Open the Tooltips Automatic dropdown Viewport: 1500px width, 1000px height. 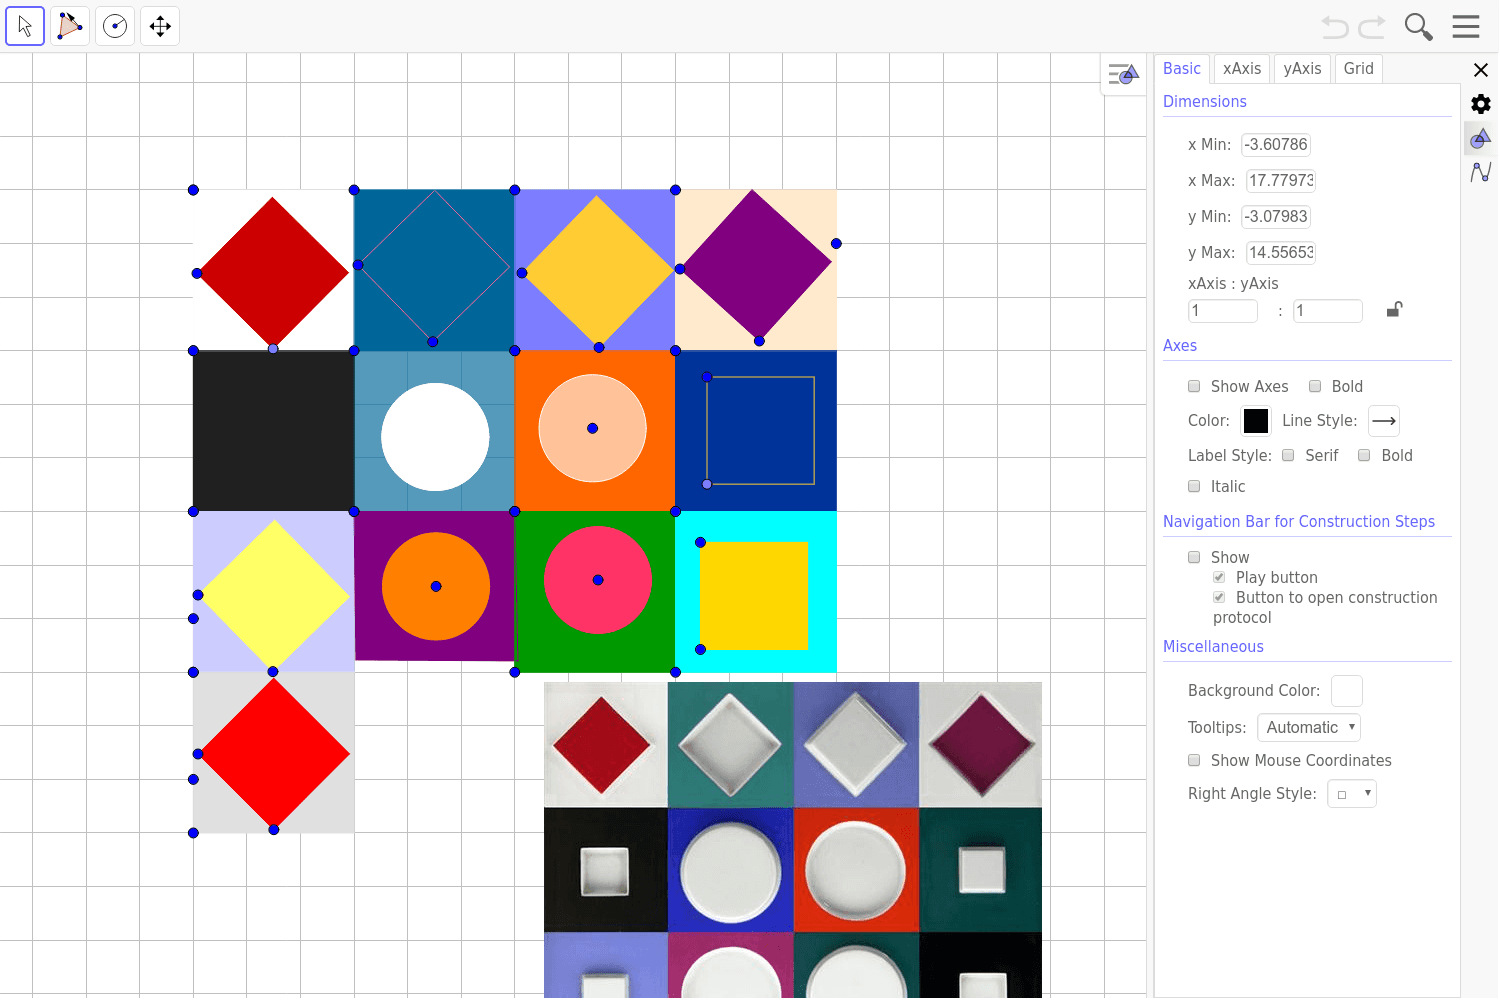click(x=1309, y=727)
